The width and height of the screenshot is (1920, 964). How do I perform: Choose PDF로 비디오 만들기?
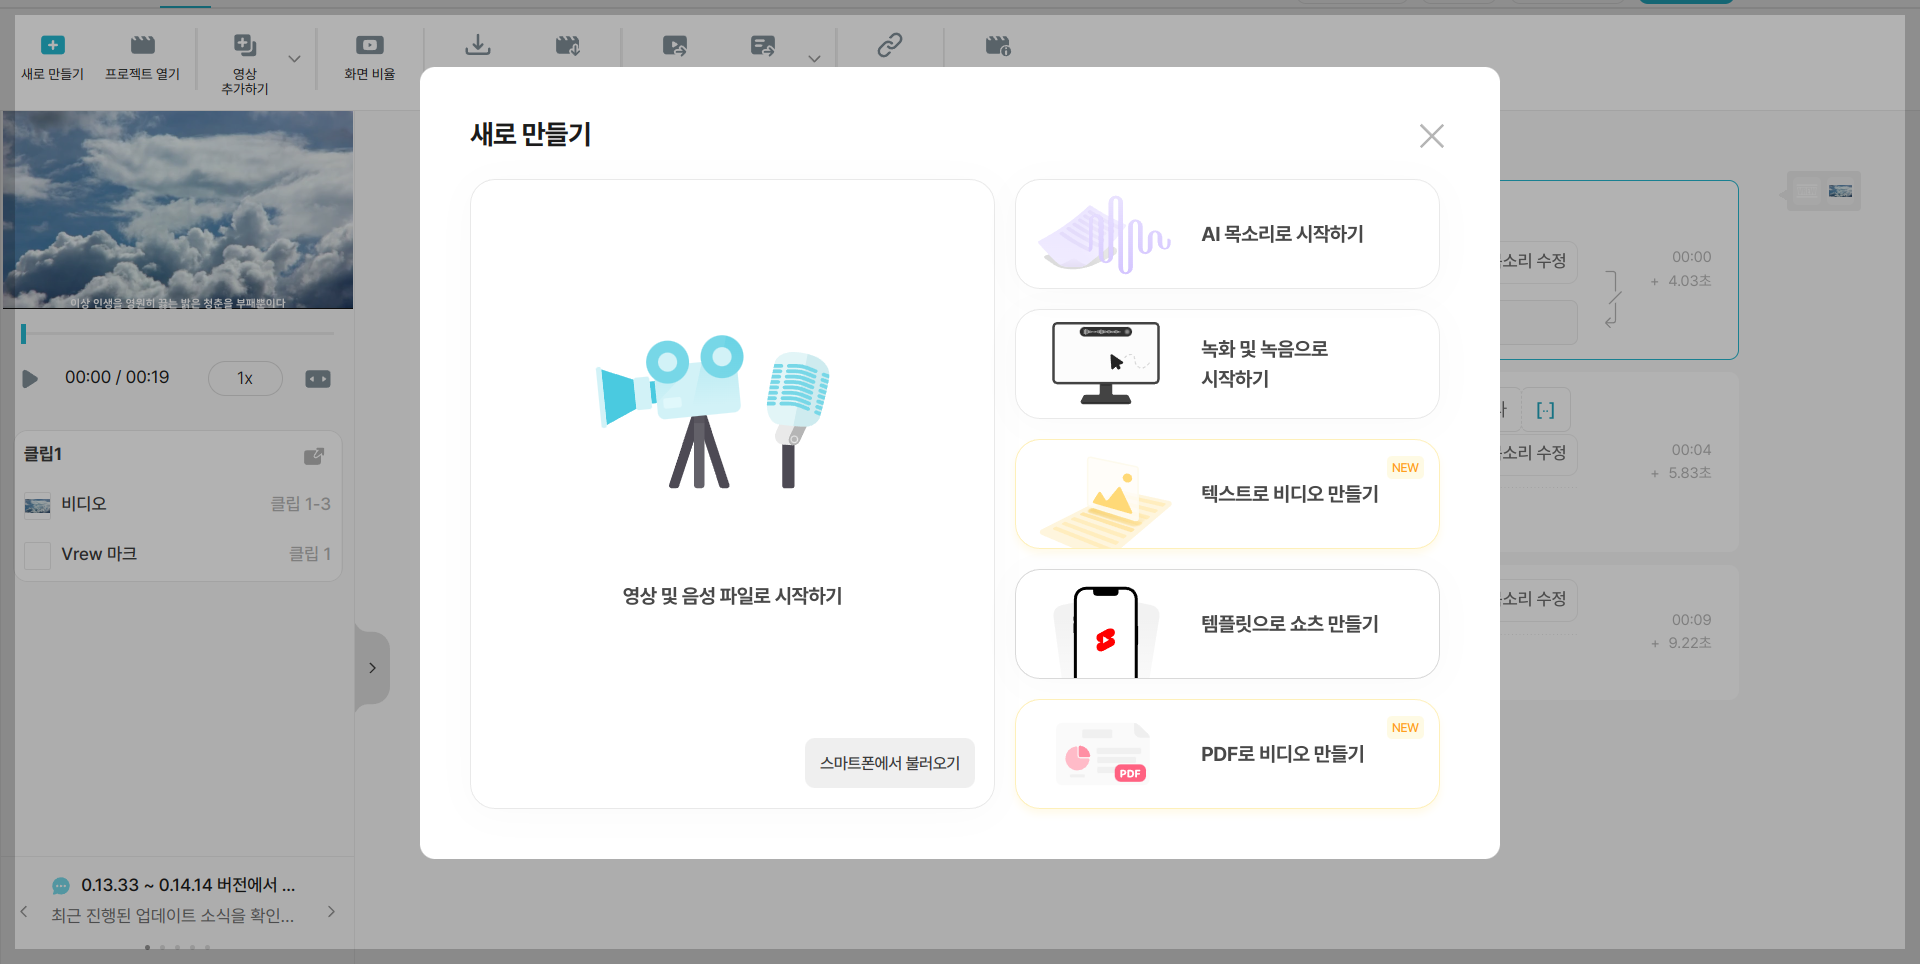(1226, 753)
